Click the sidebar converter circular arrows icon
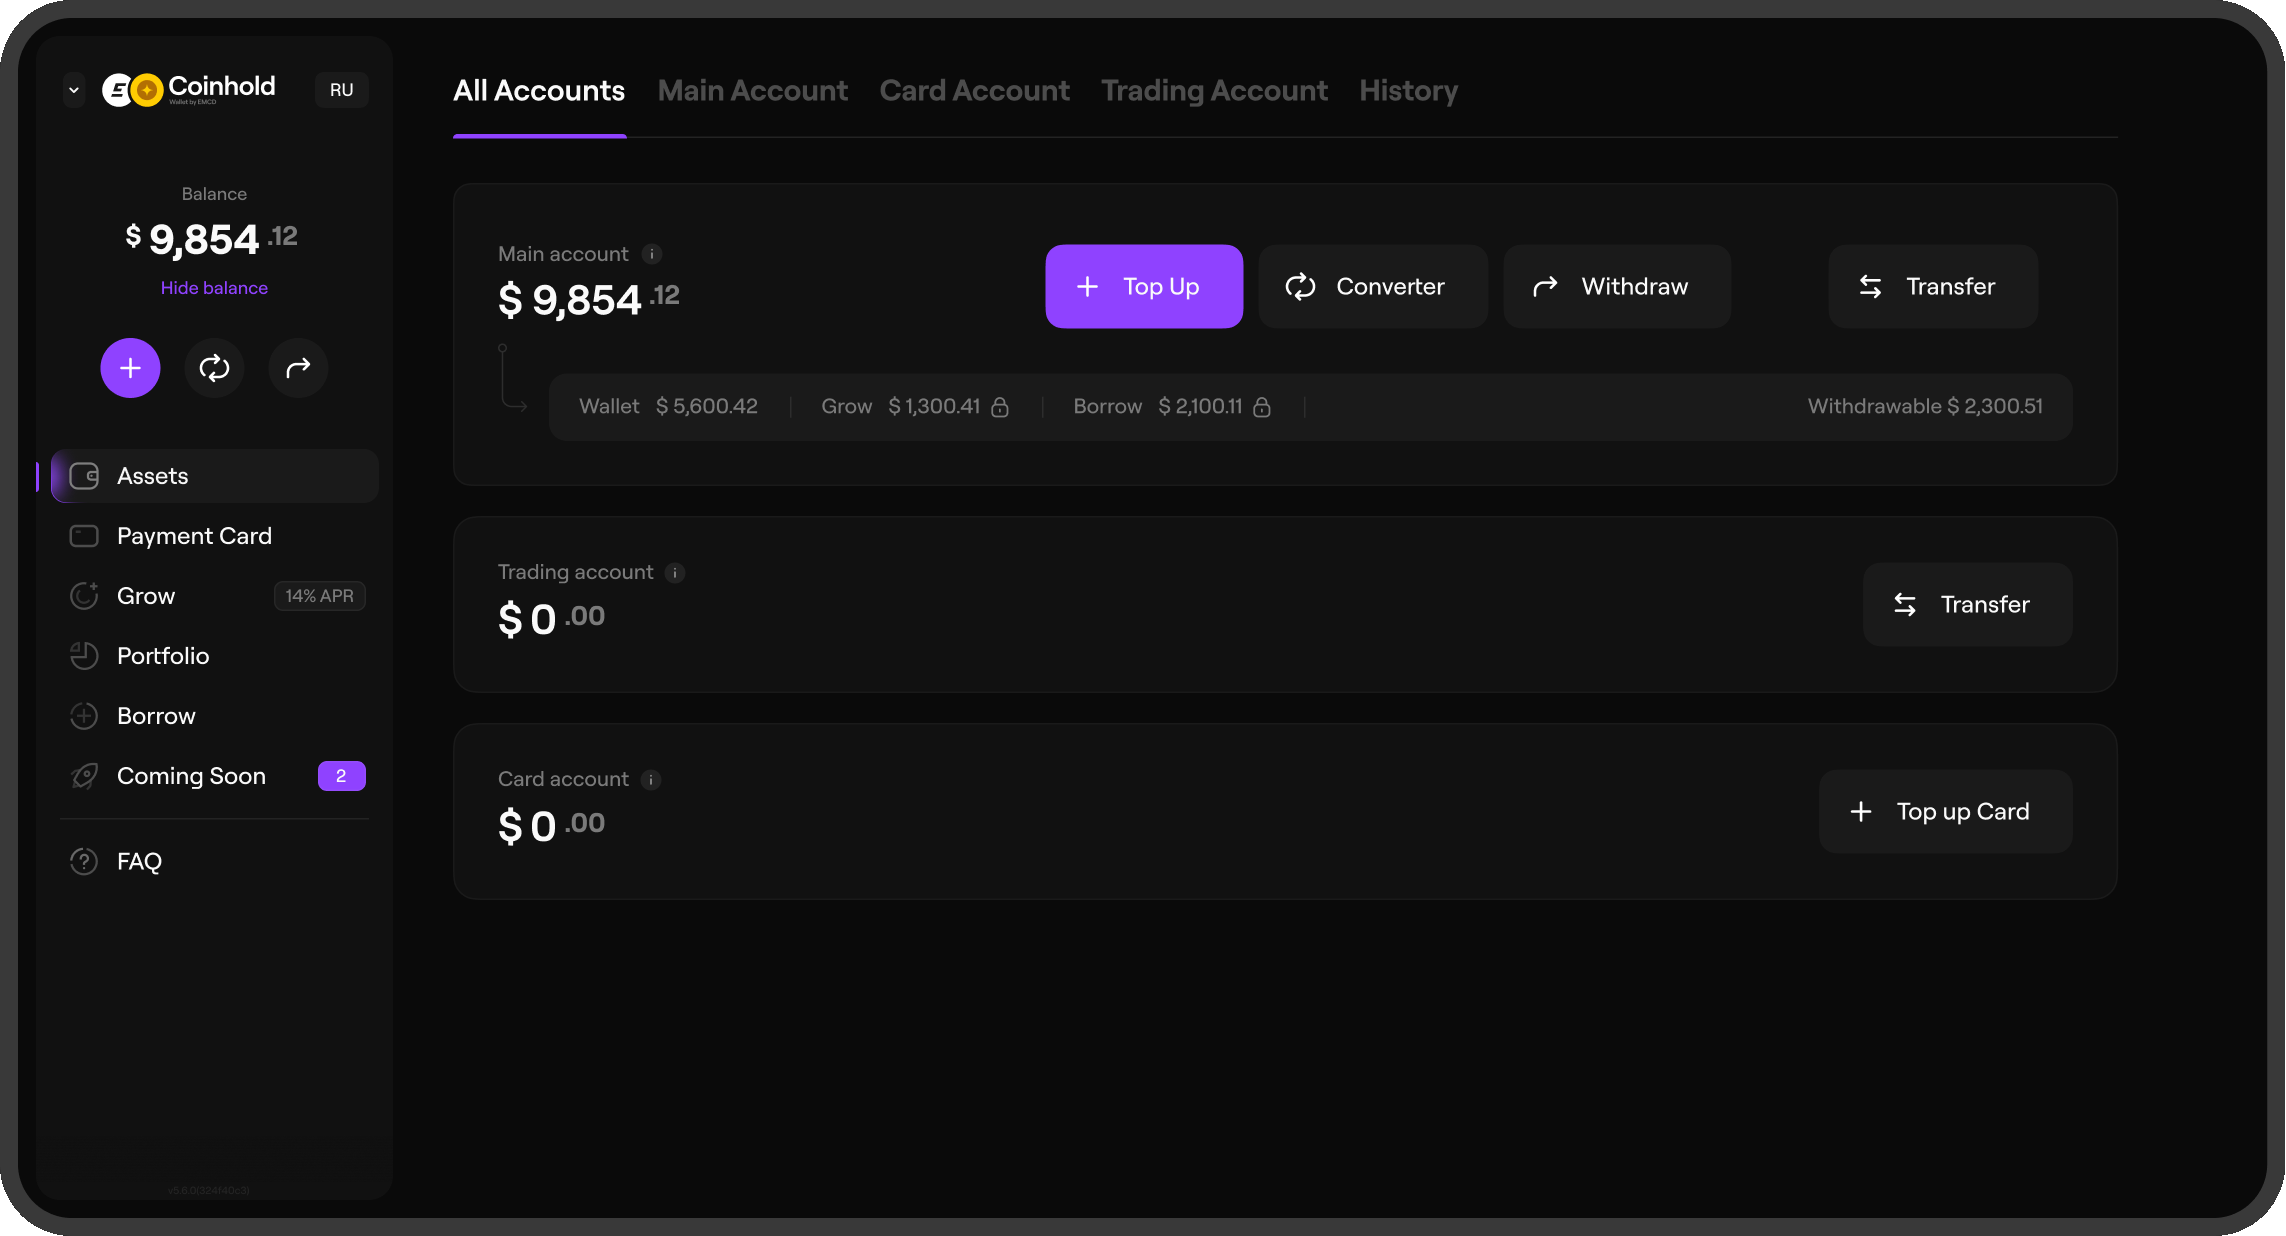The height and width of the screenshot is (1236, 2286). [x=214, y=368]
